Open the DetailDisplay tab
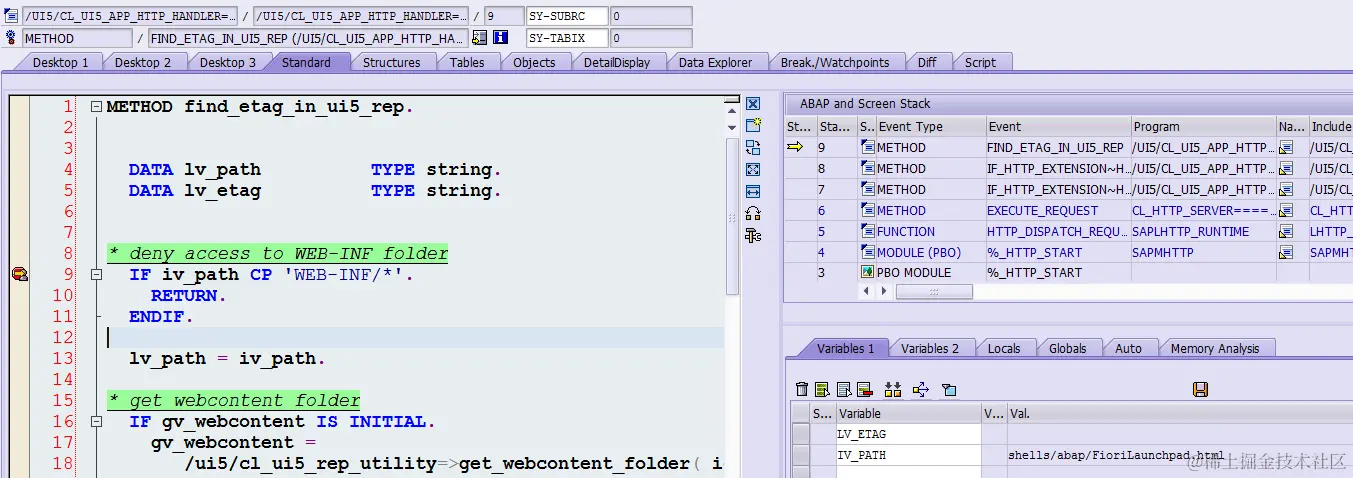 coord(617,62)
